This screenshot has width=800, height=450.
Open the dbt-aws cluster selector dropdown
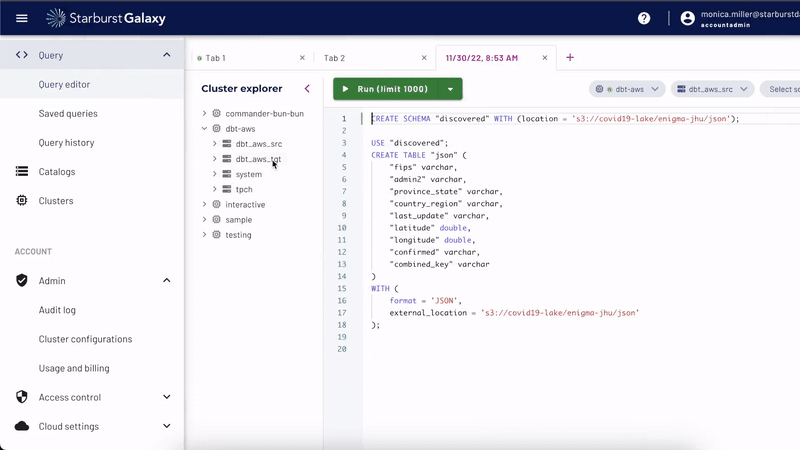click(627, 89)
